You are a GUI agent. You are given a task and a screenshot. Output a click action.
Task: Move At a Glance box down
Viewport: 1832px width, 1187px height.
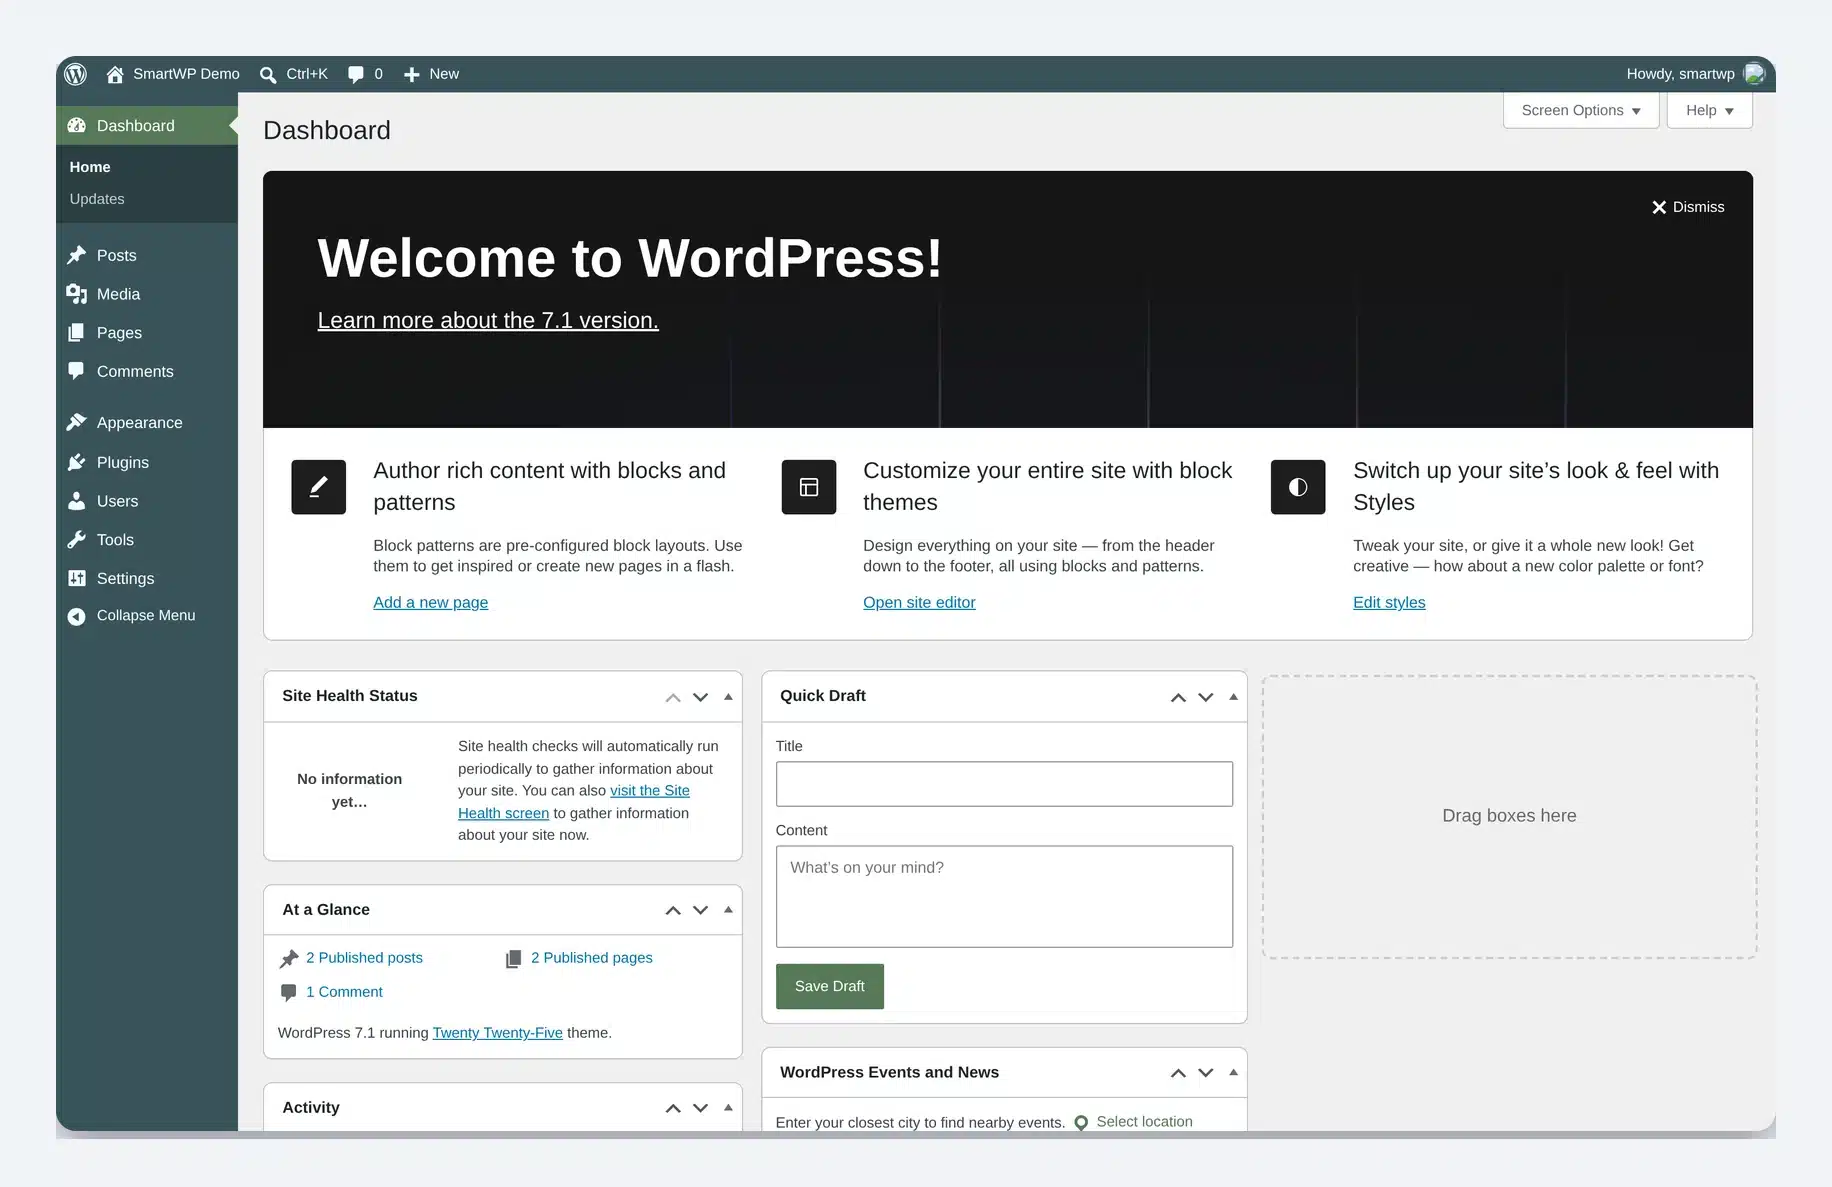700,910
